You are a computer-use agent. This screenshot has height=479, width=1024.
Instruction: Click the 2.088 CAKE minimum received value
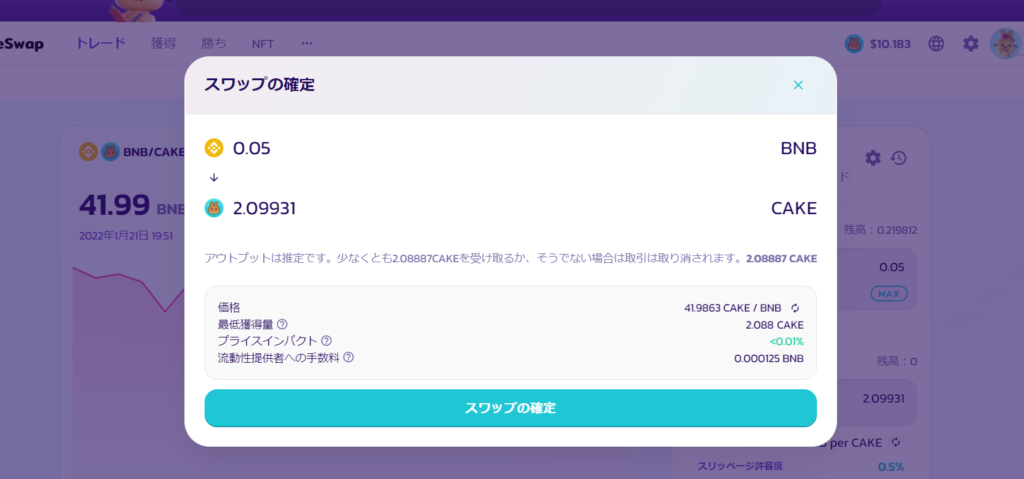775,325
